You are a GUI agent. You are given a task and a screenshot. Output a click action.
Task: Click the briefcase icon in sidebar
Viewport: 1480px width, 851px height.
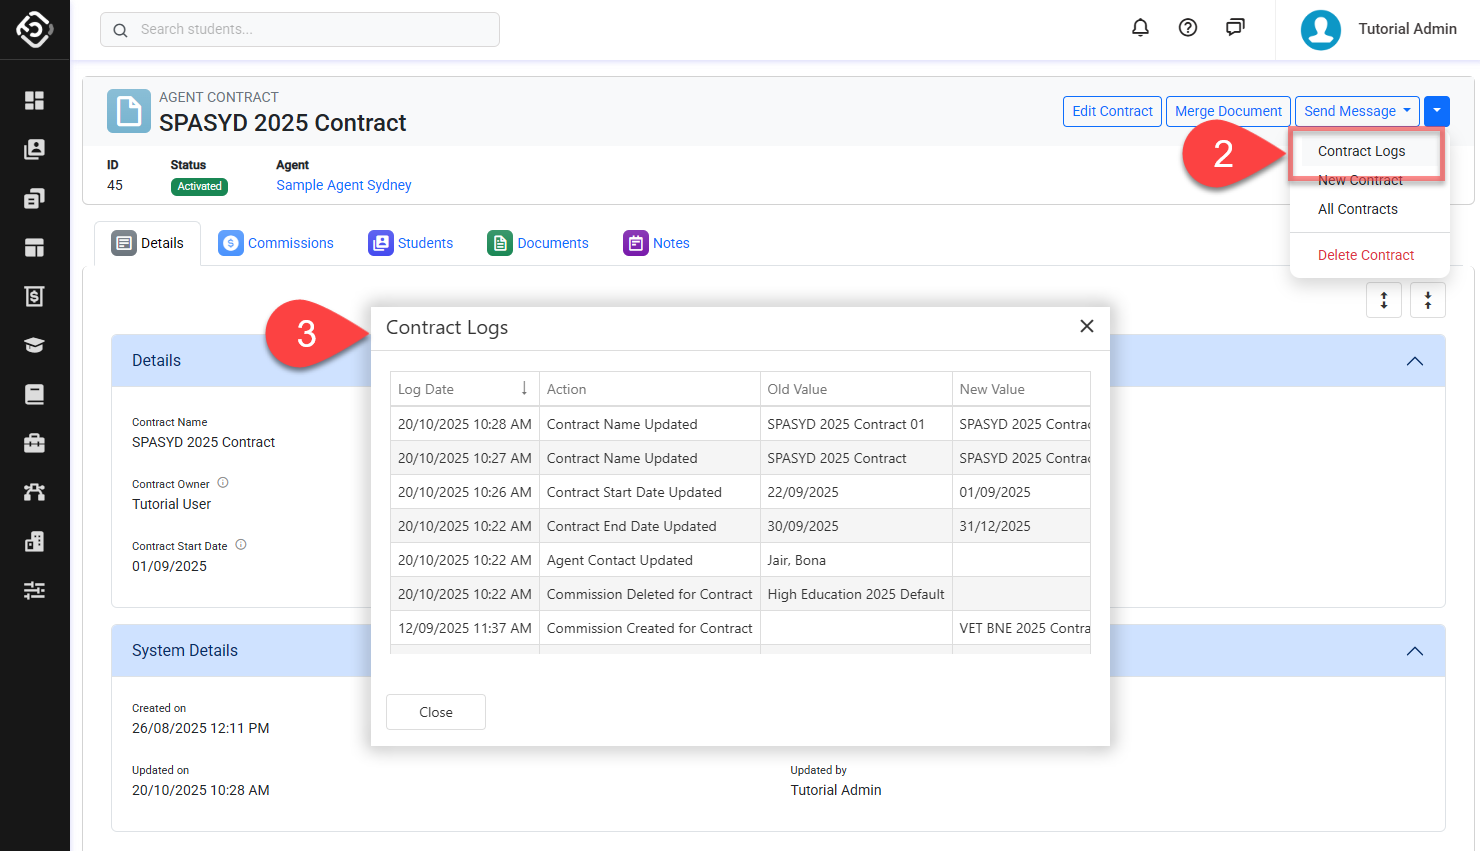[34, 443]
